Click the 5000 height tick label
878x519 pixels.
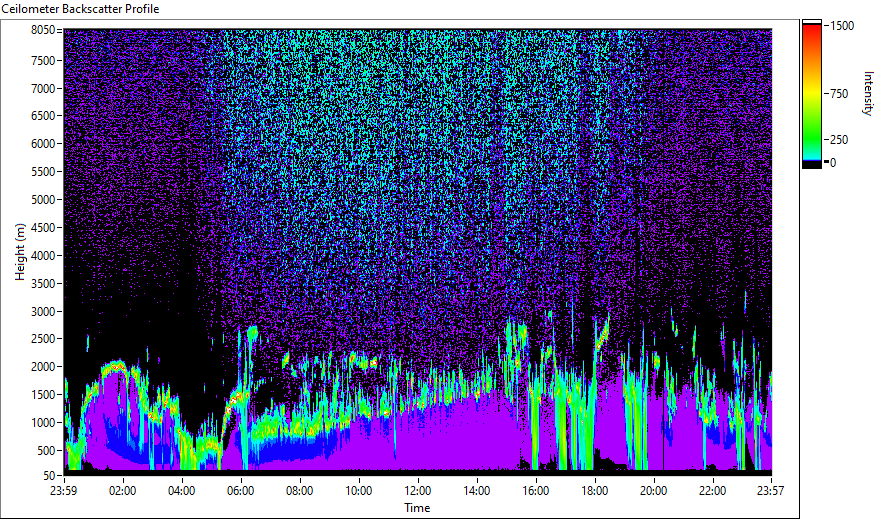click(43, 200)
